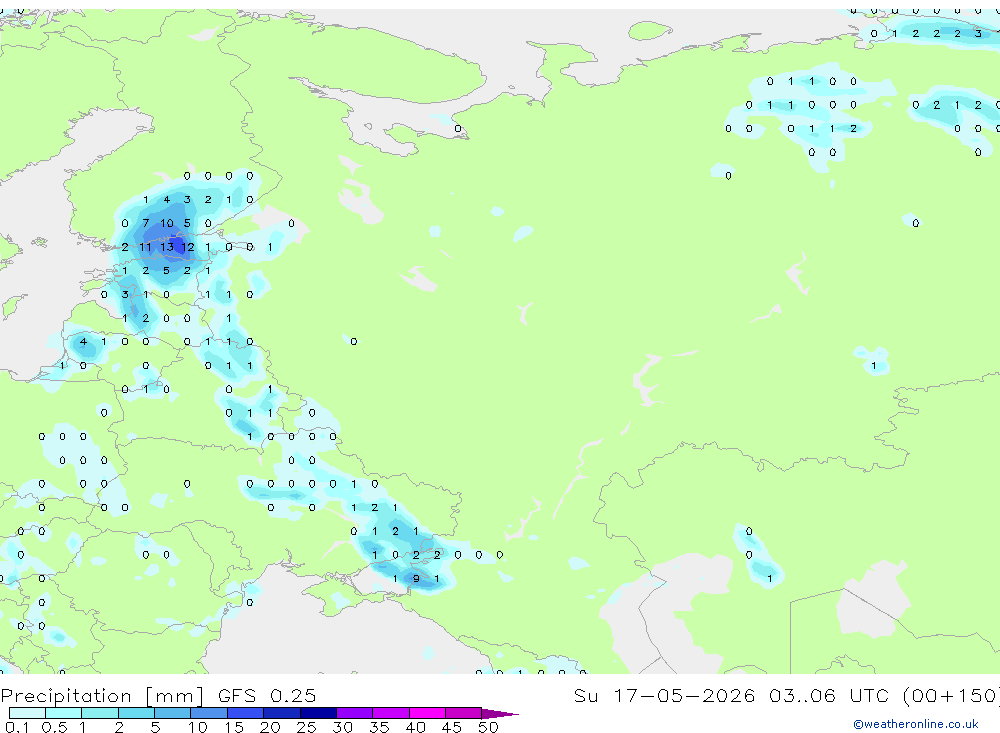This screenshot has width=1000, height=733.
Task: Click the '12' precipitation value on the map
Action: [188, 247]
